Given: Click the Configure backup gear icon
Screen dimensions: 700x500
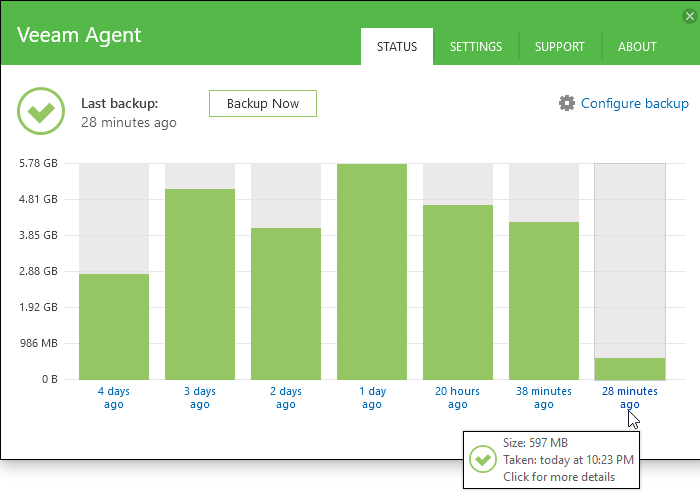Looking at the screenshot, I should point(567,103).
